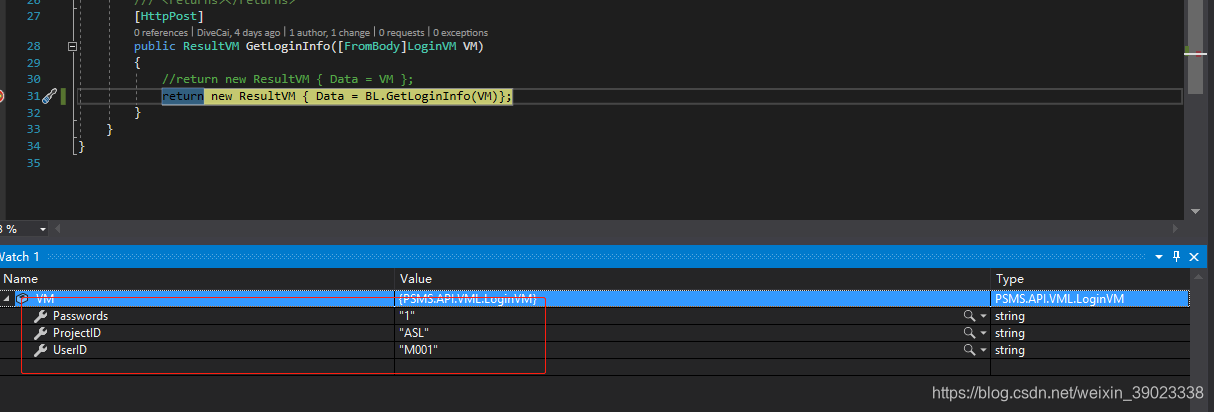This screenshot has height=412, width=1214.
Task: Open 'DiveCai, 4 days ago' CodeLens link
Action: (x=240, y=33)
